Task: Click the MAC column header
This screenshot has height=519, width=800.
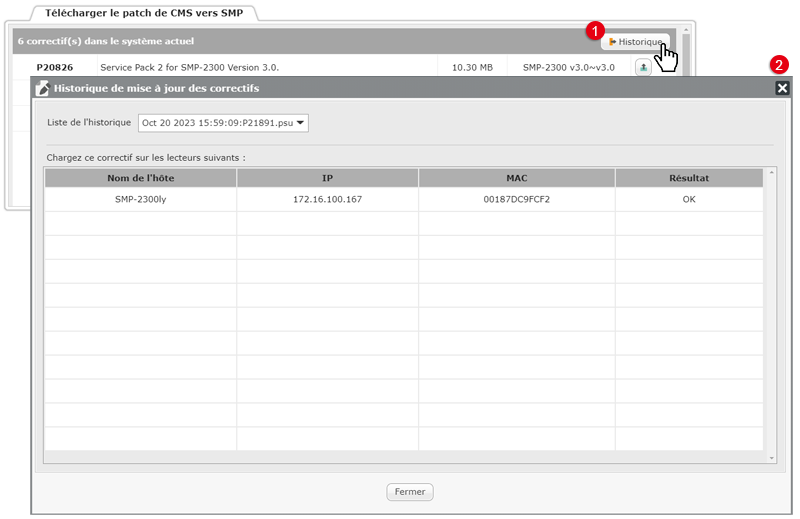Action: point(516,178)
